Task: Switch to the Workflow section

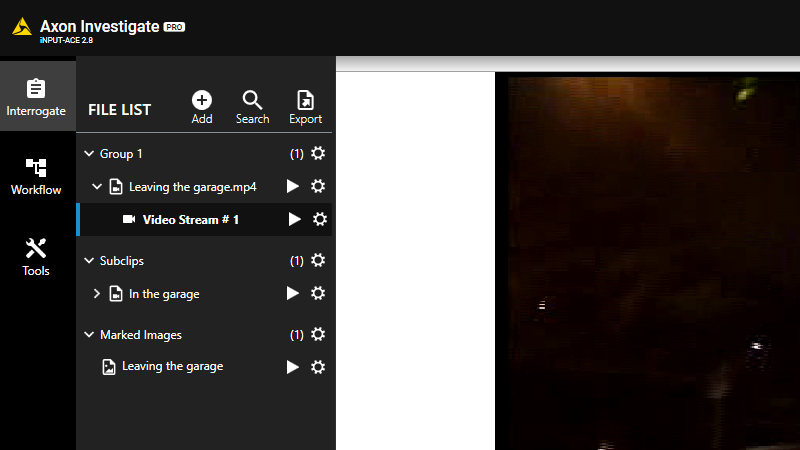Action: 36,177
